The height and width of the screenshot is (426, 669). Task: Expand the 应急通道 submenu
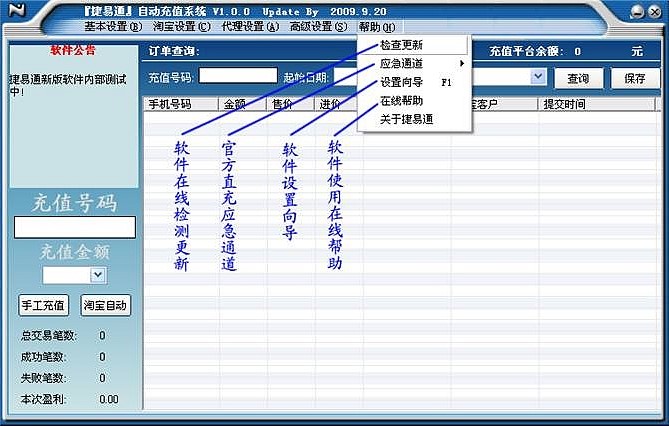pyautogui.click(x=414, y=64)
